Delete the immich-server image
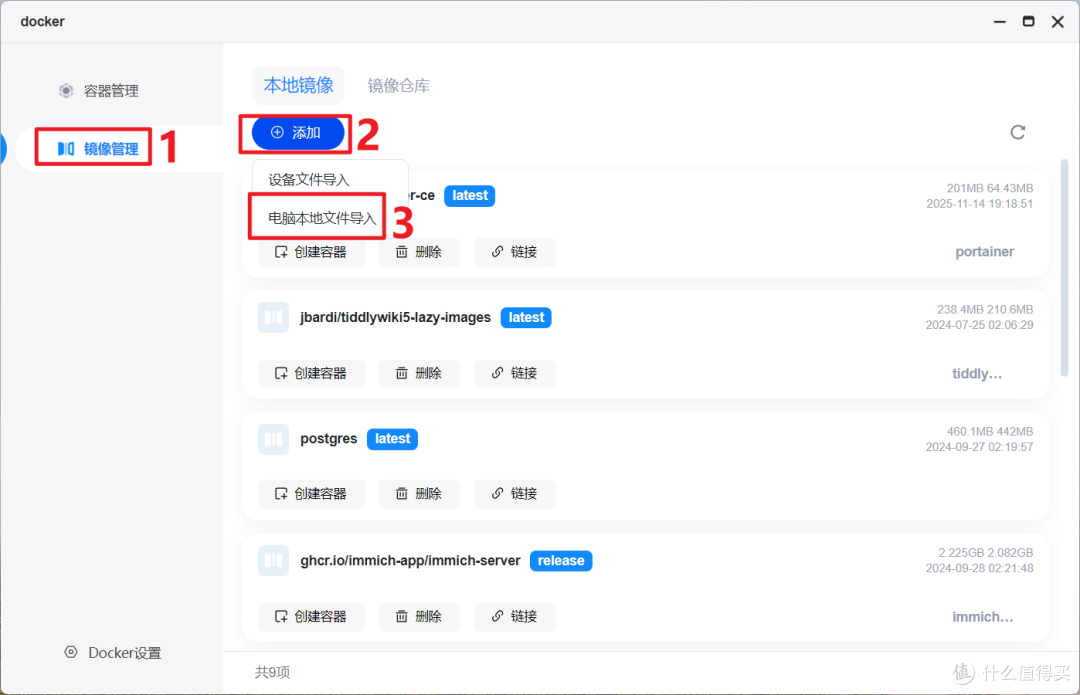1080x695 pixels. [419, 616]
